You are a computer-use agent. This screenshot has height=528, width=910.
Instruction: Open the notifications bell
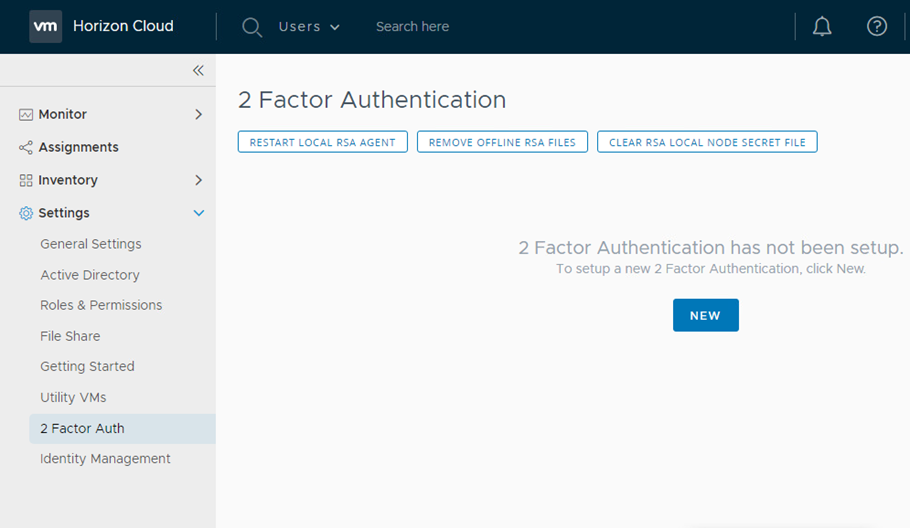[x=822, y=27]
